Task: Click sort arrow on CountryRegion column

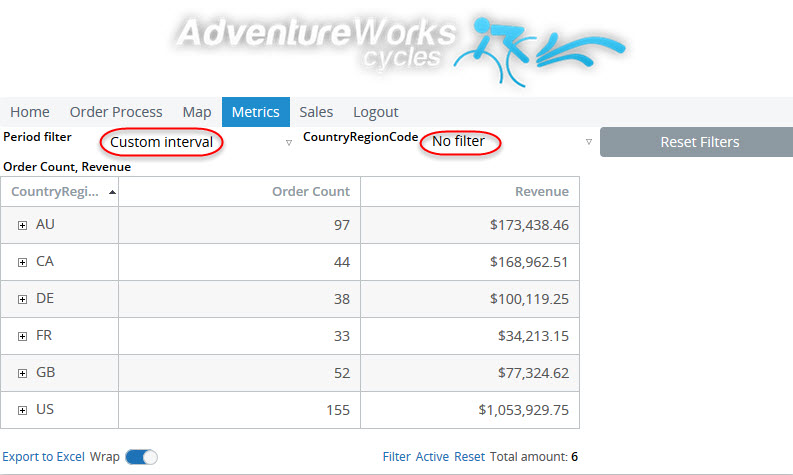Action: pyautogui.click(x=112, y=192)
